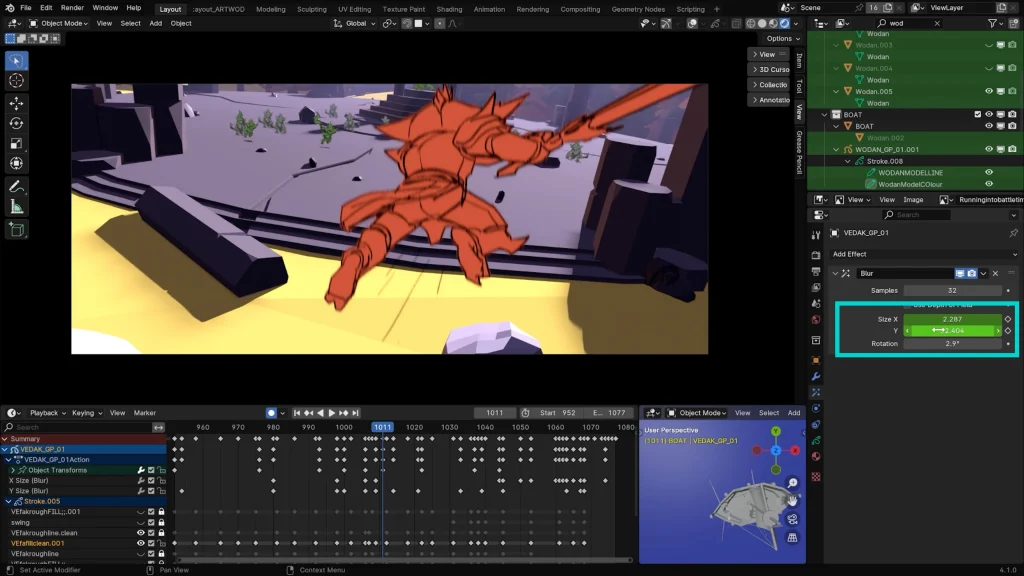The image size is (1024, 576).
Task: Remove the Blur effect with X button
Action: pos(995,274)
